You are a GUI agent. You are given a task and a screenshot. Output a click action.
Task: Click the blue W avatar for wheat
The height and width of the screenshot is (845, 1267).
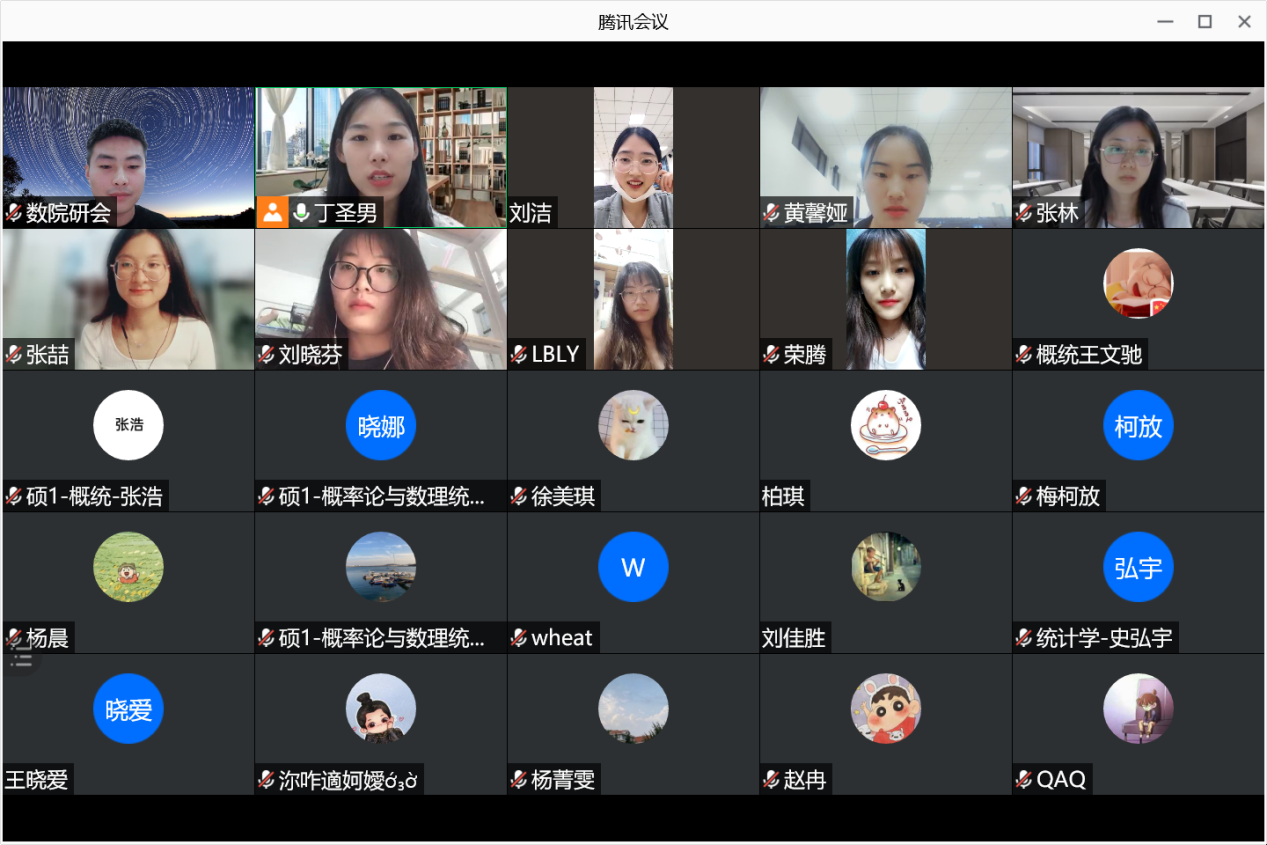coord(633,568)
